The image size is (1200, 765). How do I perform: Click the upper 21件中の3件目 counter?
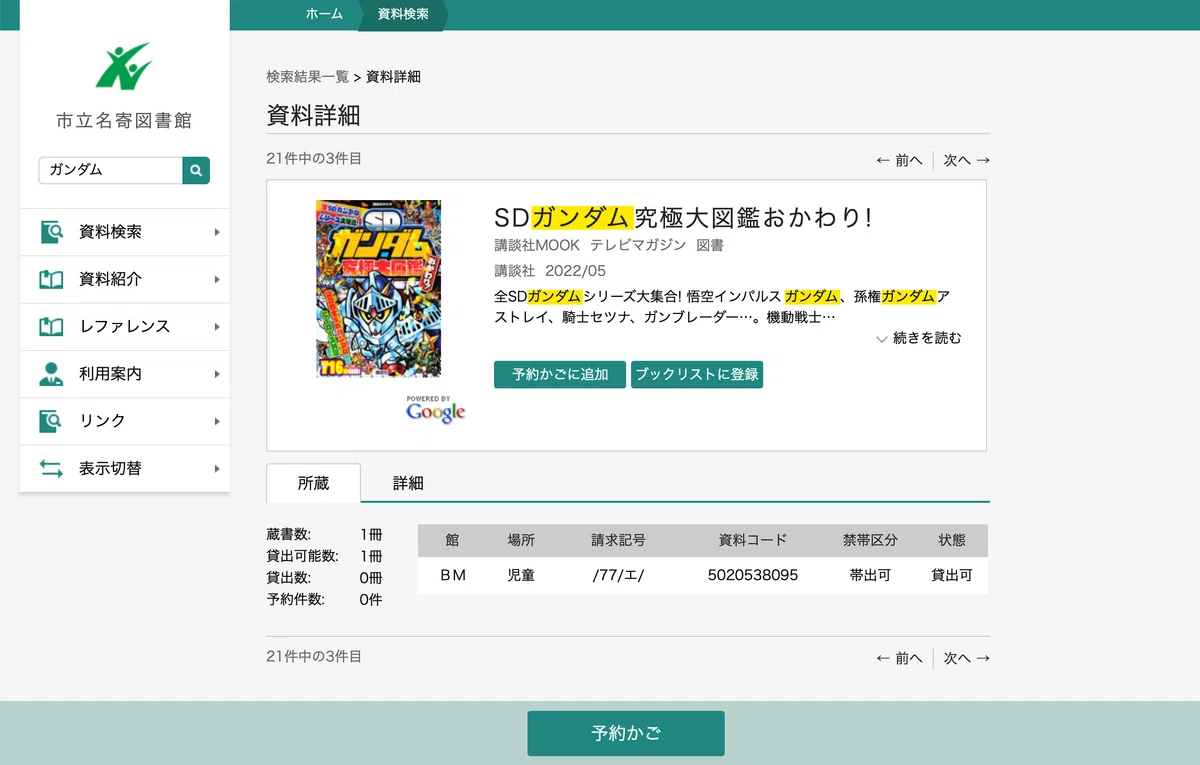point(314,158)
